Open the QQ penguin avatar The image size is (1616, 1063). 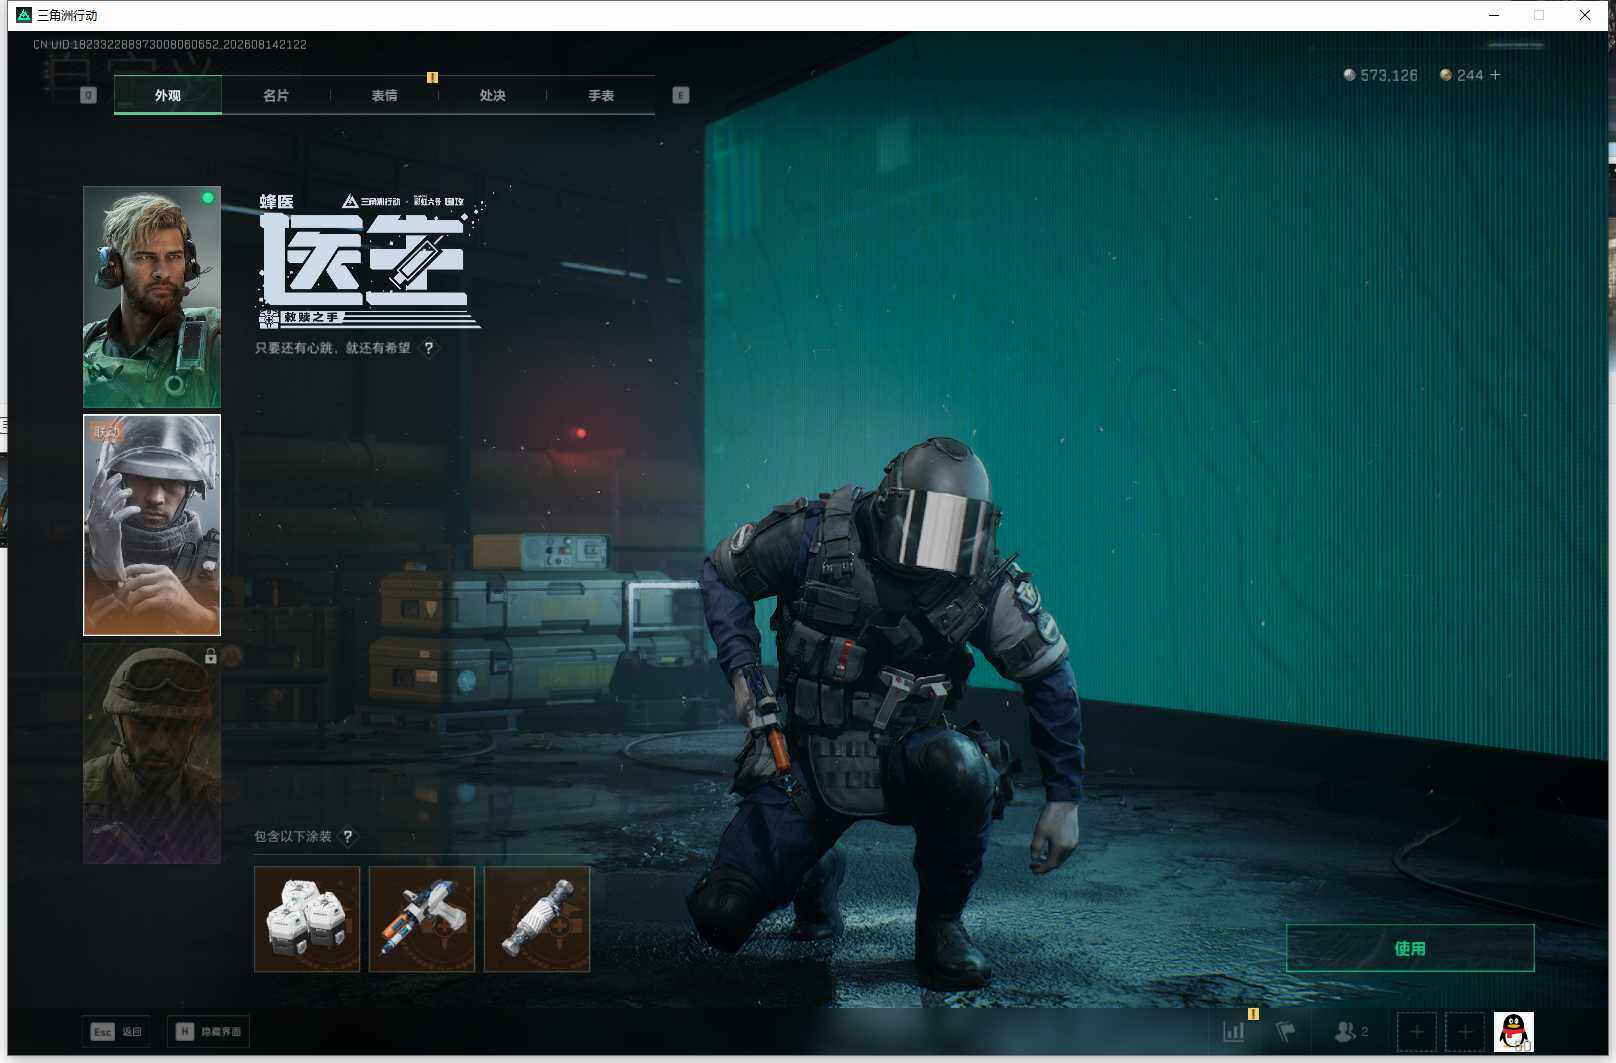pos(1514,1031)
